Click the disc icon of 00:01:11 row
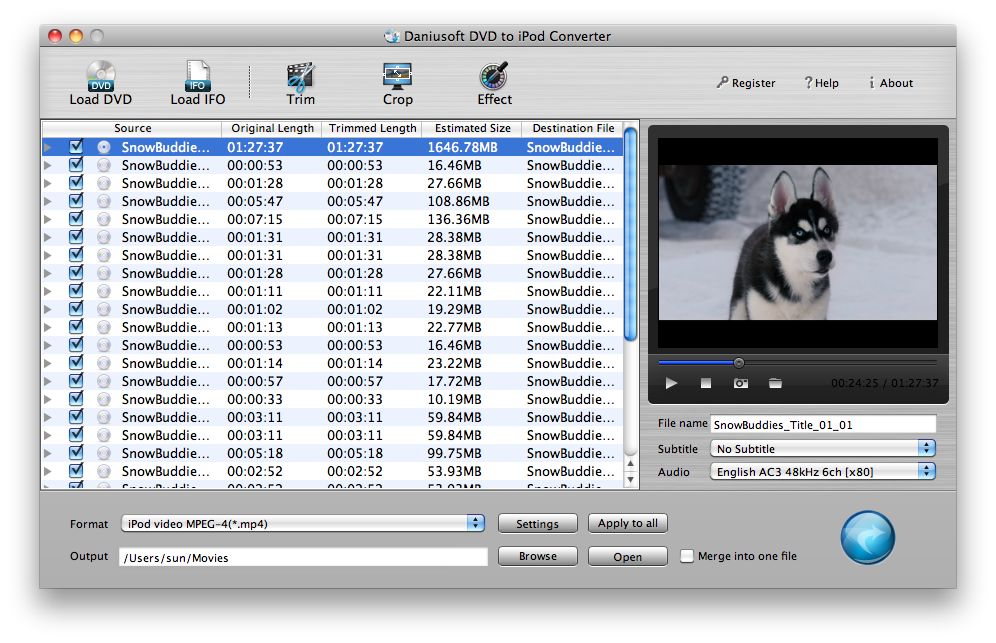This screenshot has width=996, height=643. coord(104,291)
